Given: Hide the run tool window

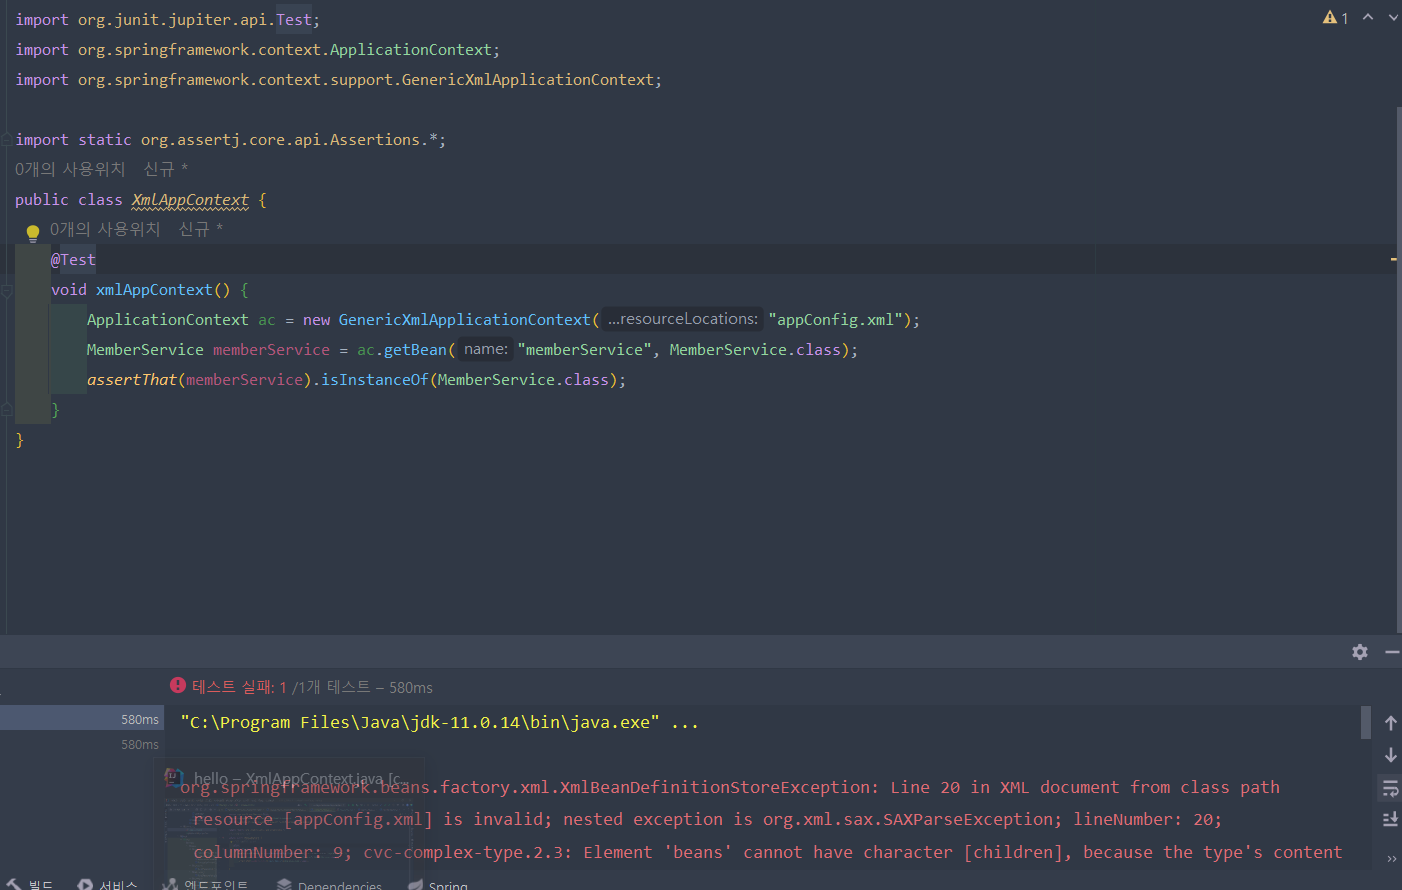Looking at the screenshot, I should pyautogui.click(x=1392, y=652).
